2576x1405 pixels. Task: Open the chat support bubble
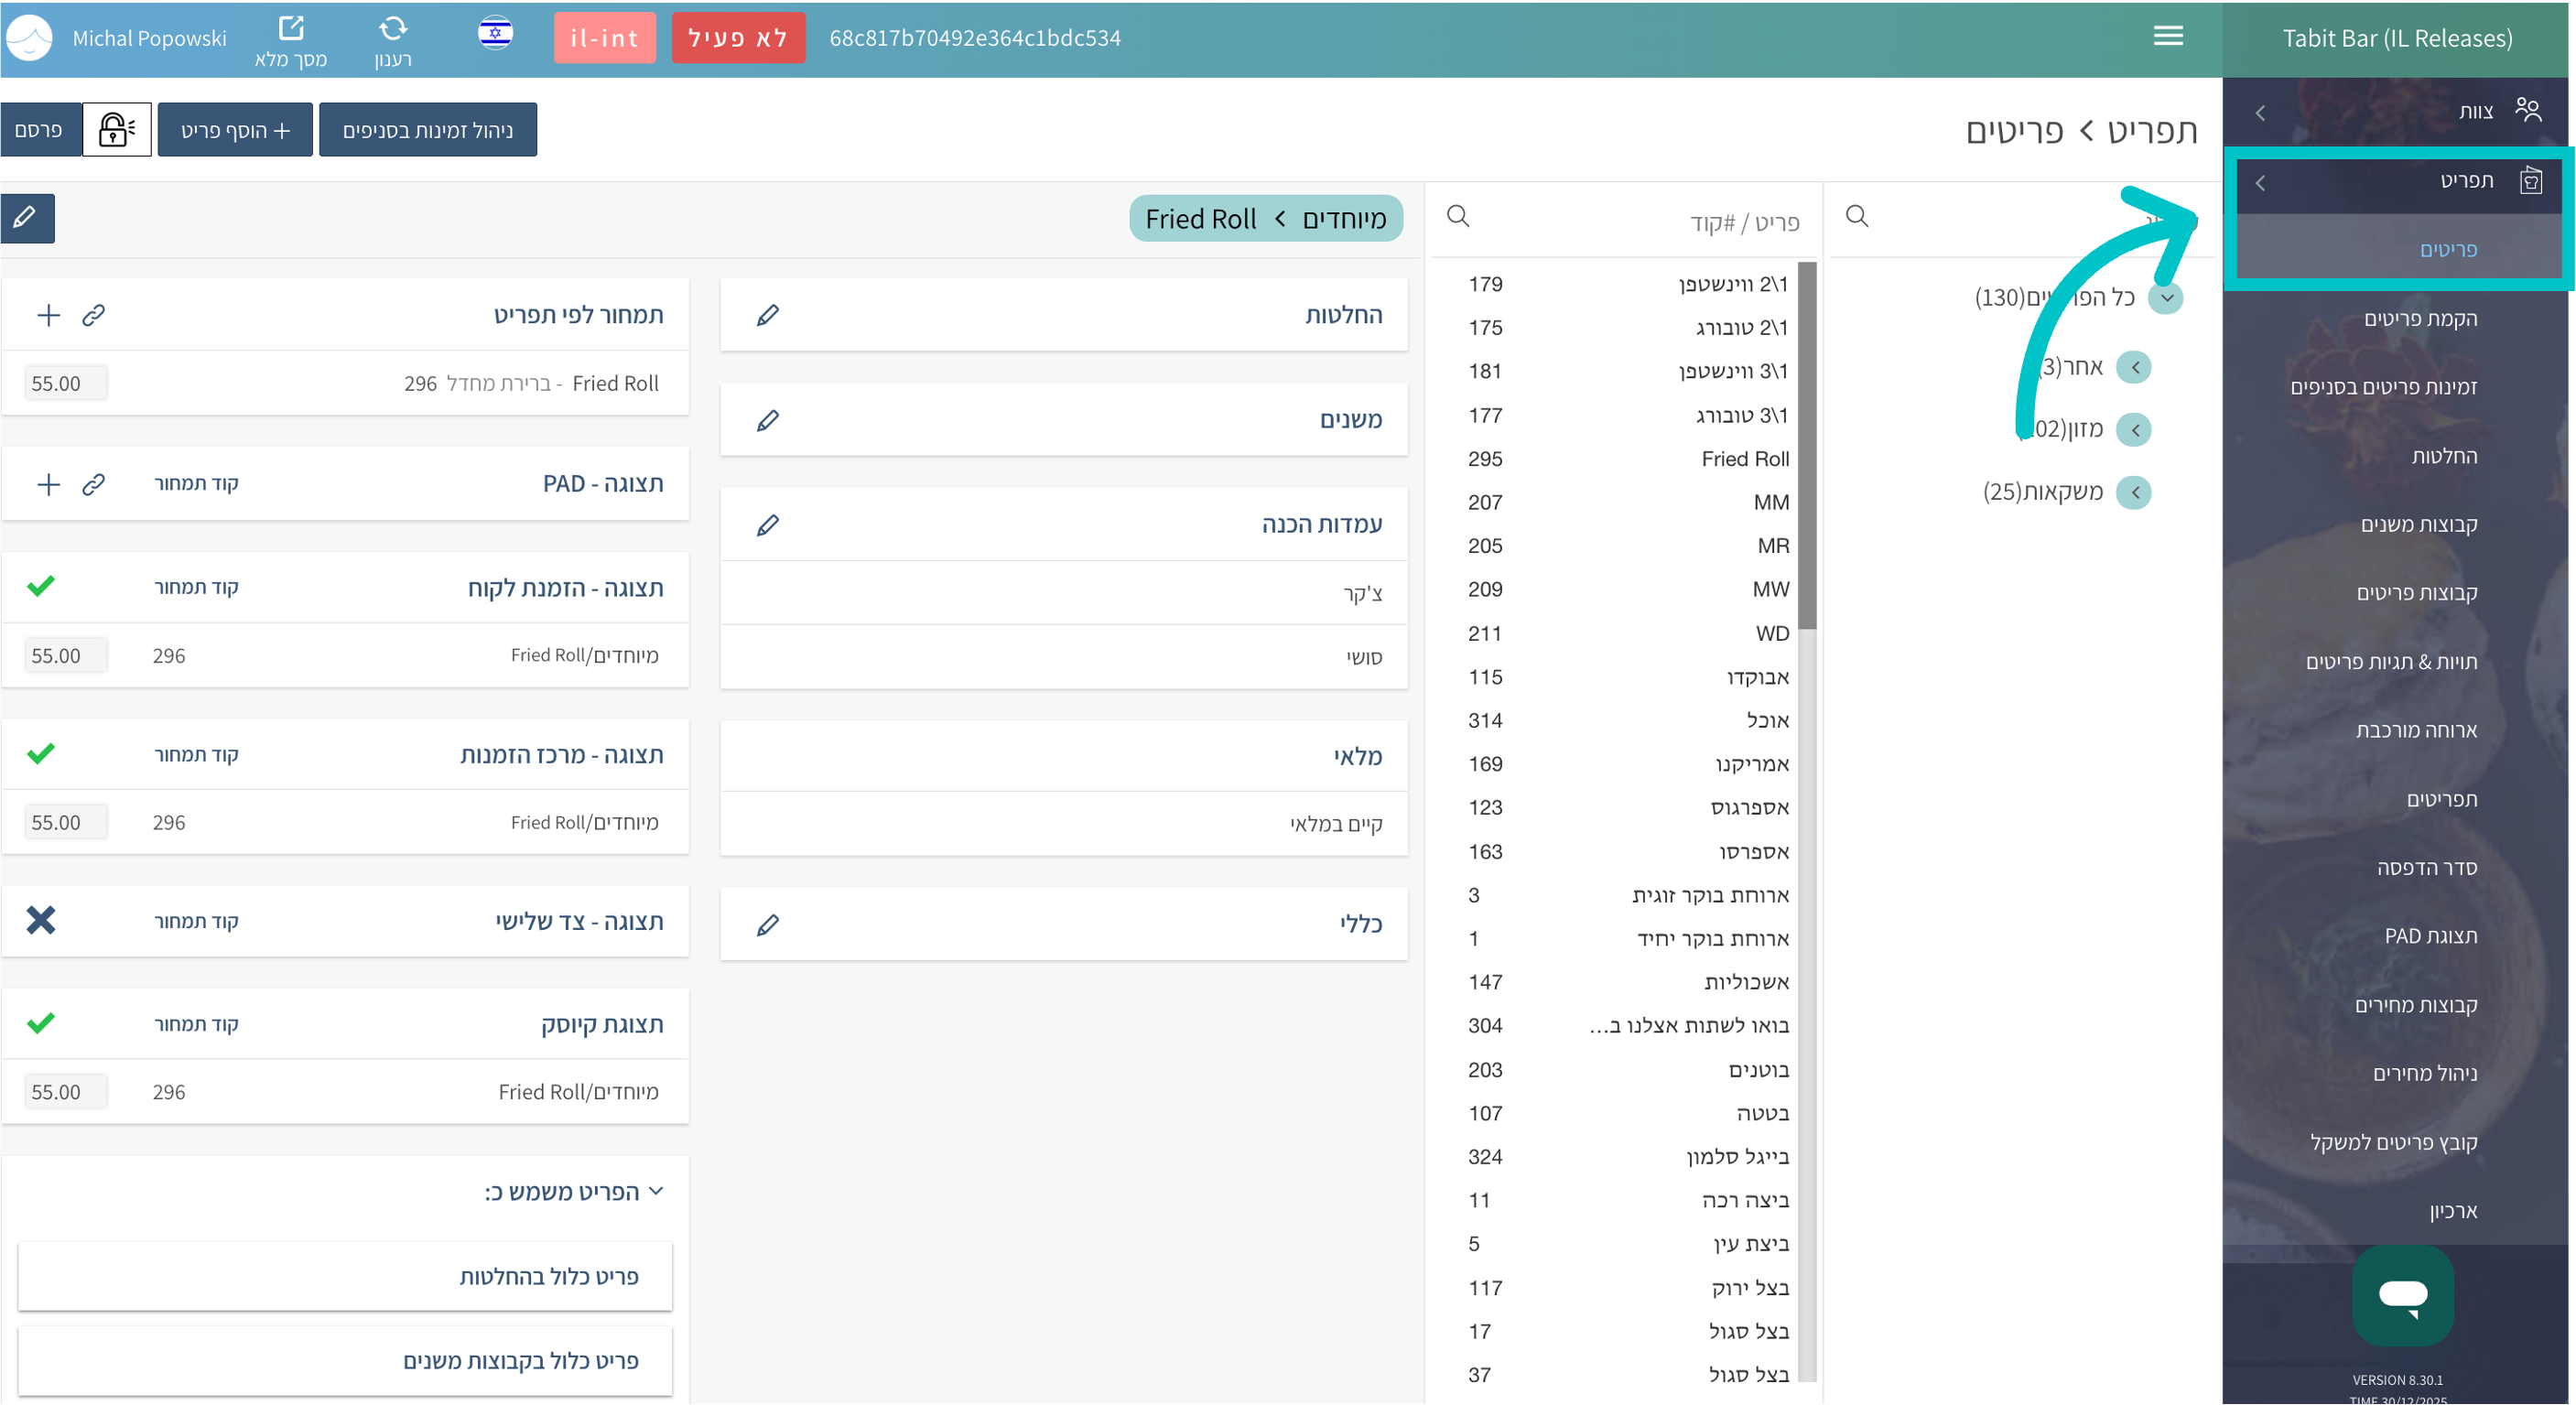[2402, 1296]
